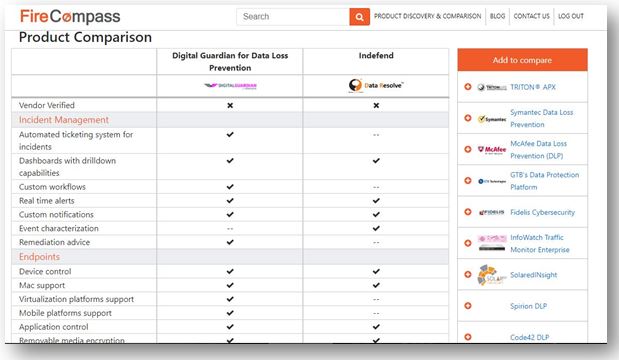Click plus icon beside Symantec Data Loss Prevention

468,118
